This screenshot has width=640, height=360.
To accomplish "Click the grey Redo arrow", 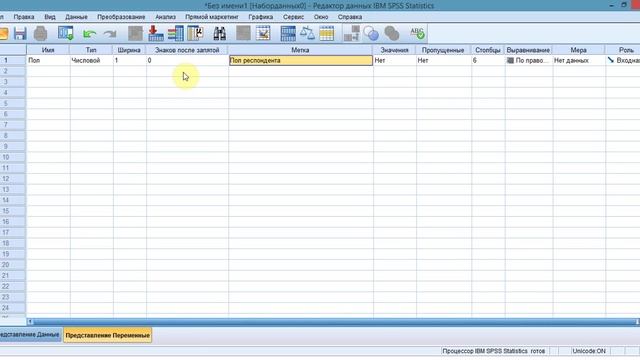I will (110, 34).
